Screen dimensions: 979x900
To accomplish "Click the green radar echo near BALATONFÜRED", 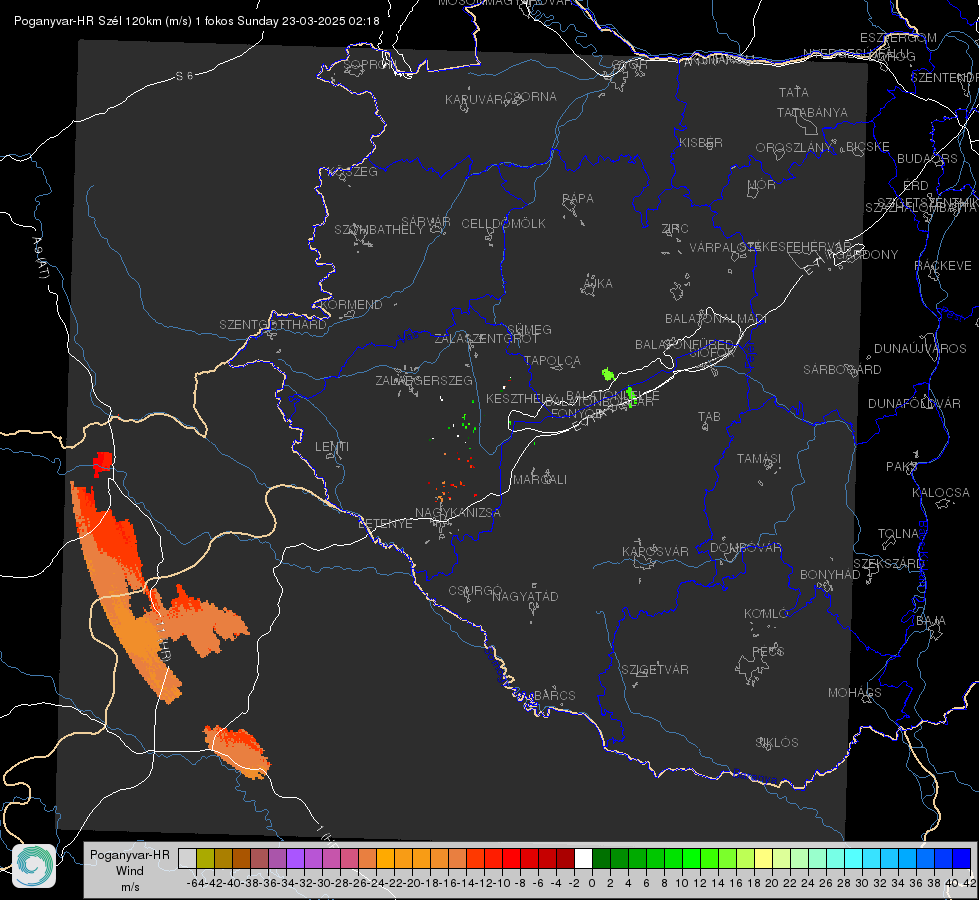I will [608, 375].
